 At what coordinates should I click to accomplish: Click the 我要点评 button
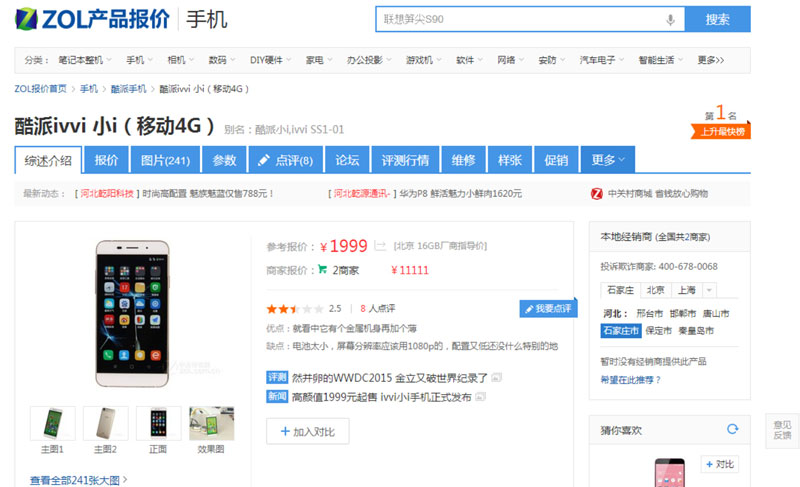[548, 309]
